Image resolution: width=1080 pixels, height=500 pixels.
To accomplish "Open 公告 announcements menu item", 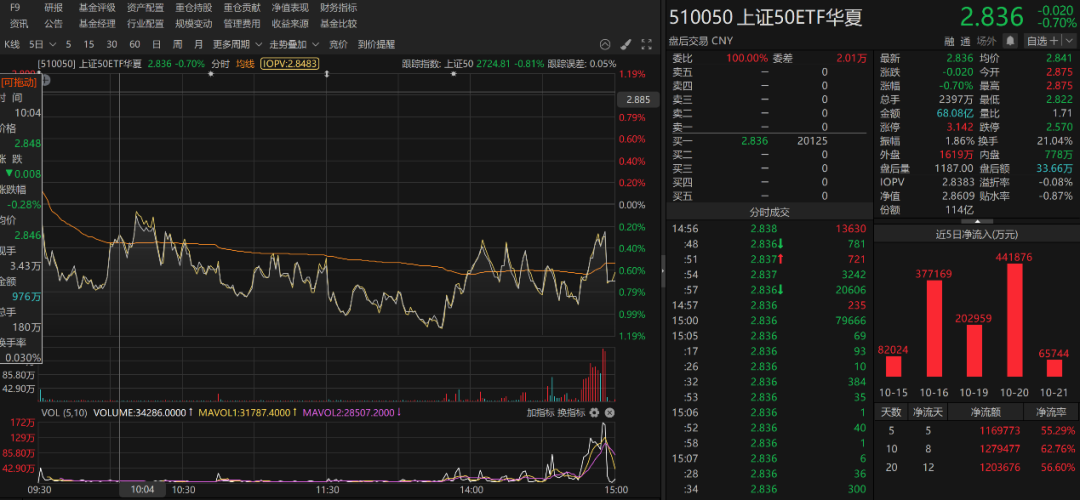I will point(53,23).
